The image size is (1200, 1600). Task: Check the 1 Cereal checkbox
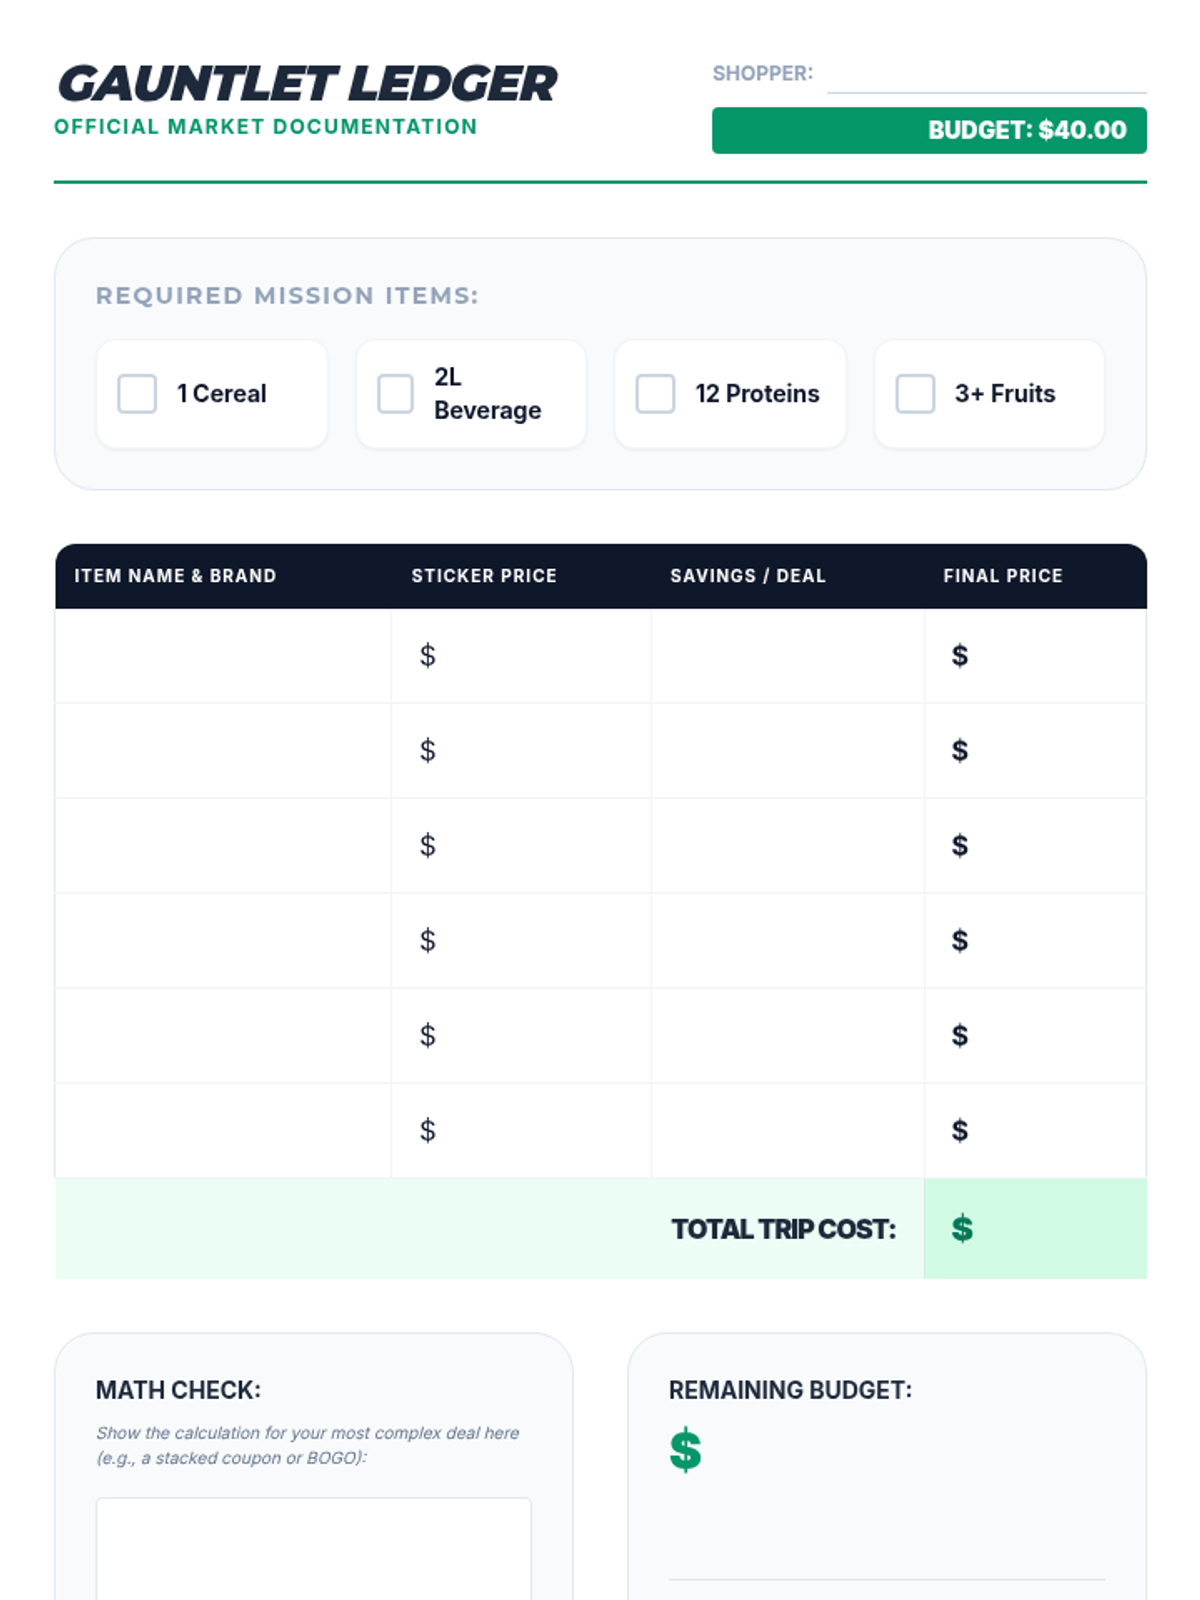[137, 394]
